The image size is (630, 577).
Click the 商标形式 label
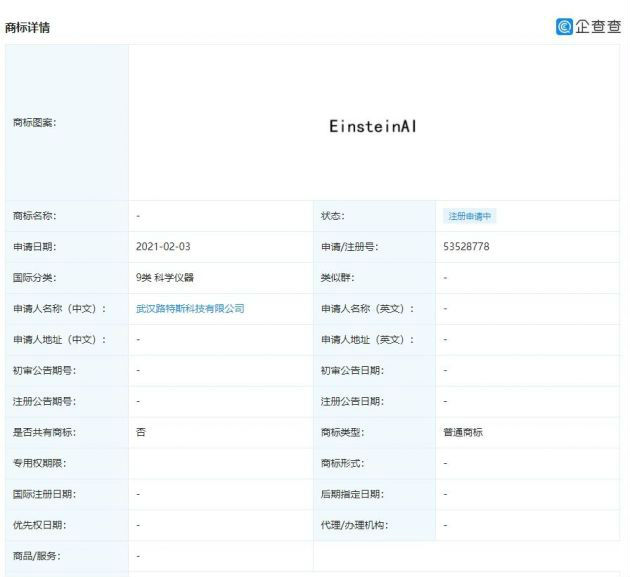click(x=342, y=463)
